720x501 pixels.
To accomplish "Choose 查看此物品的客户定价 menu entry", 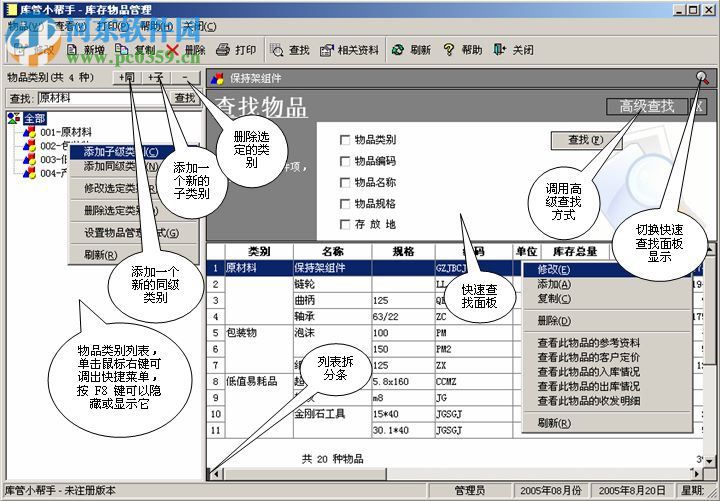I will (x=607, y=357).
